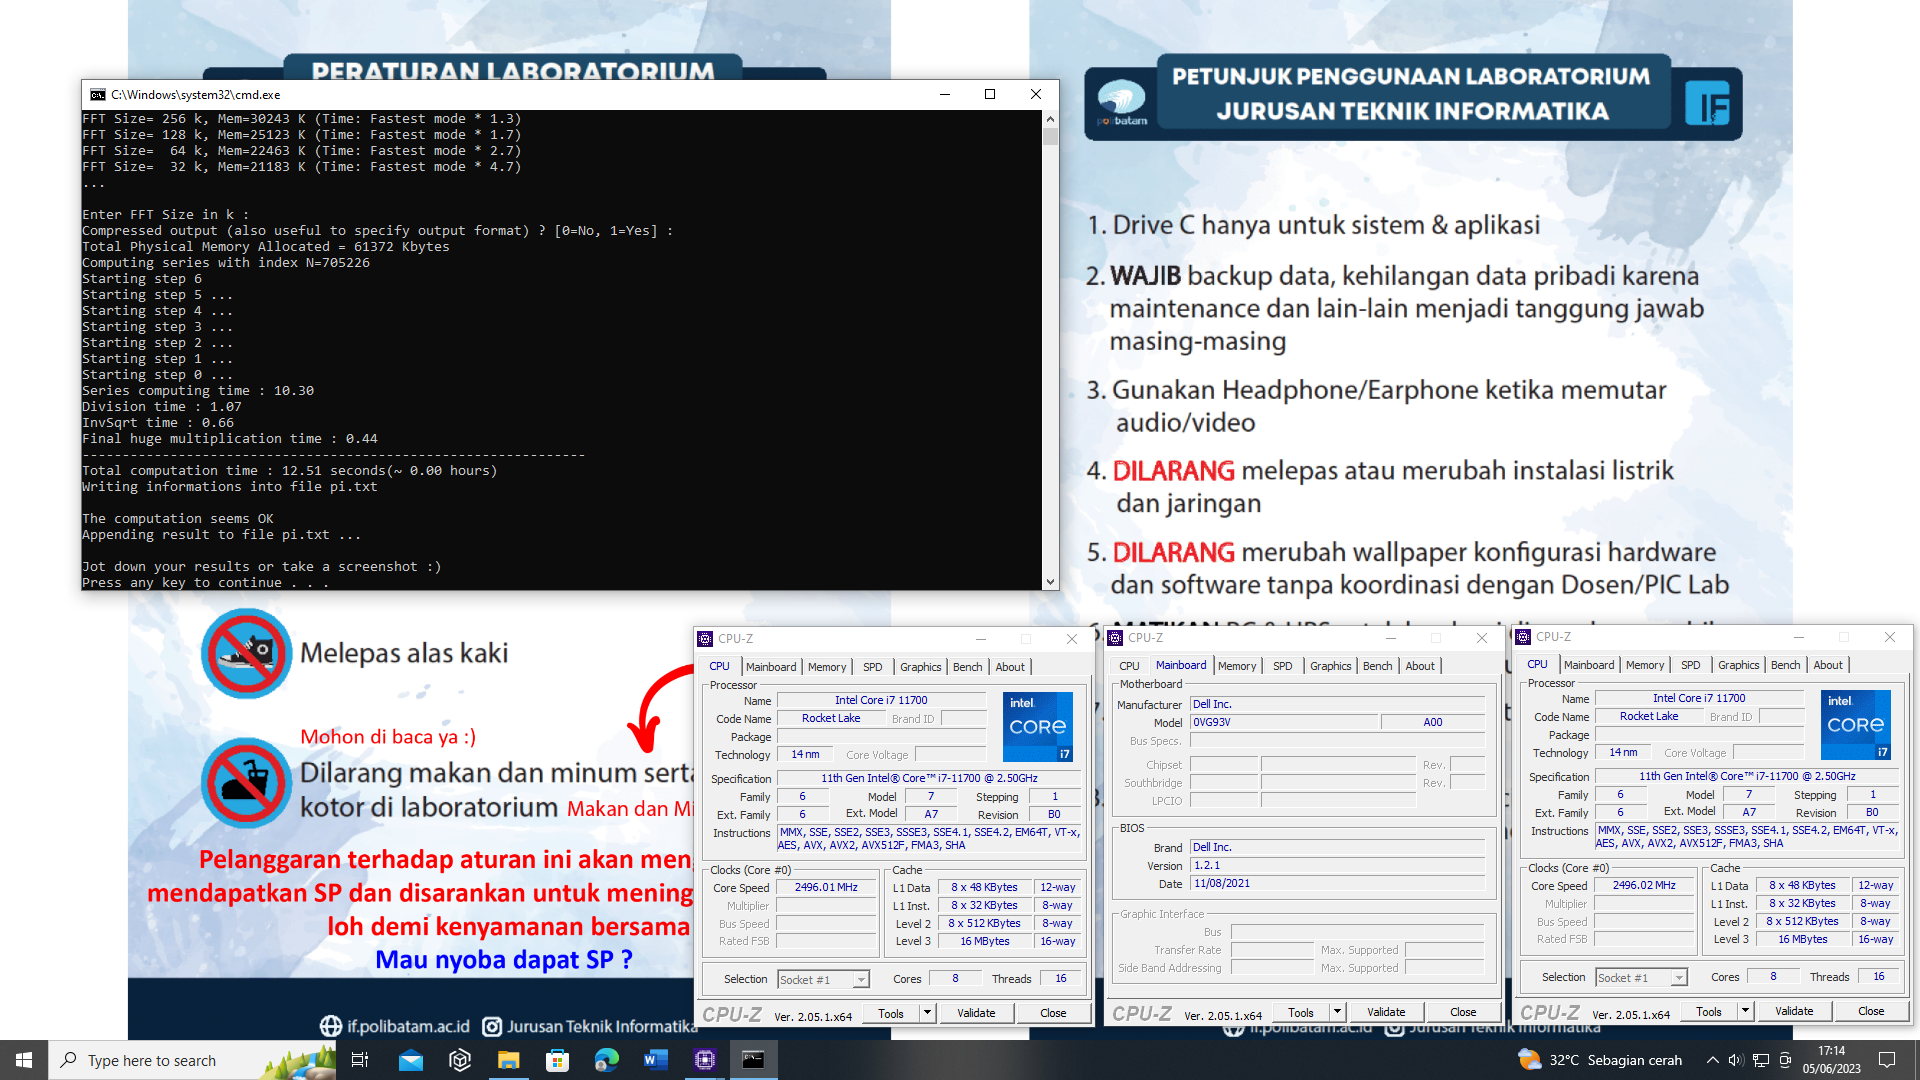
Task: Click the cmd scrollbar down arrow
Action: (1050, 581)
